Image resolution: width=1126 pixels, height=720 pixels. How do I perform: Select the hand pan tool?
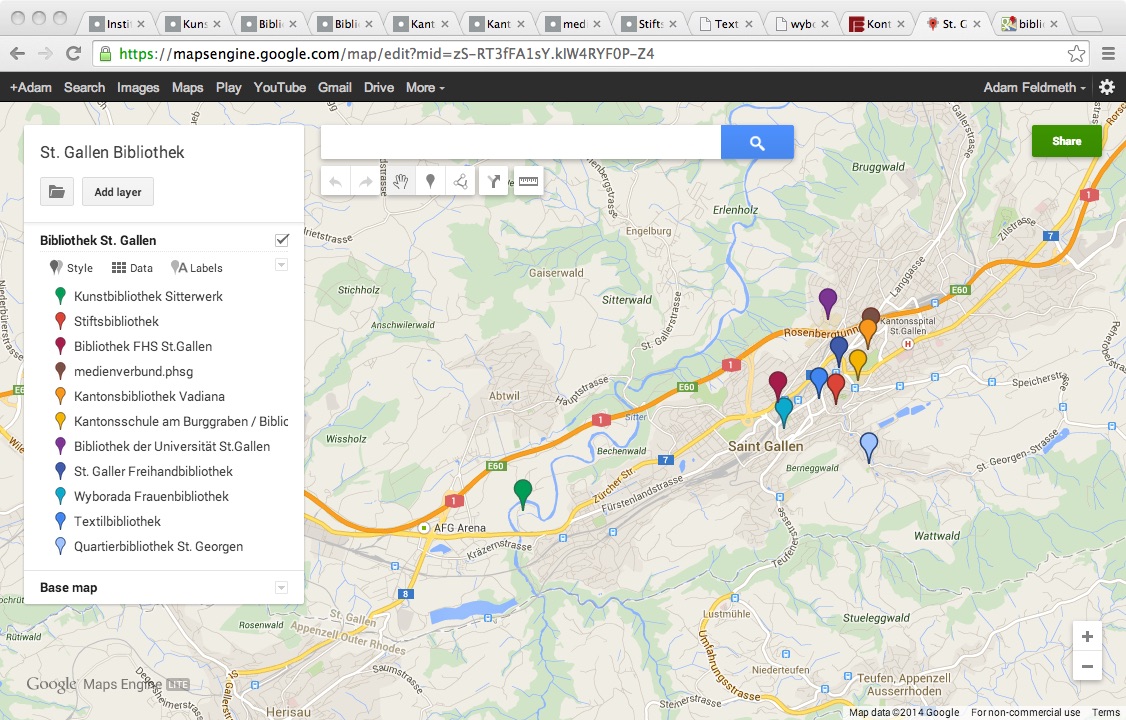coord(401,182)
